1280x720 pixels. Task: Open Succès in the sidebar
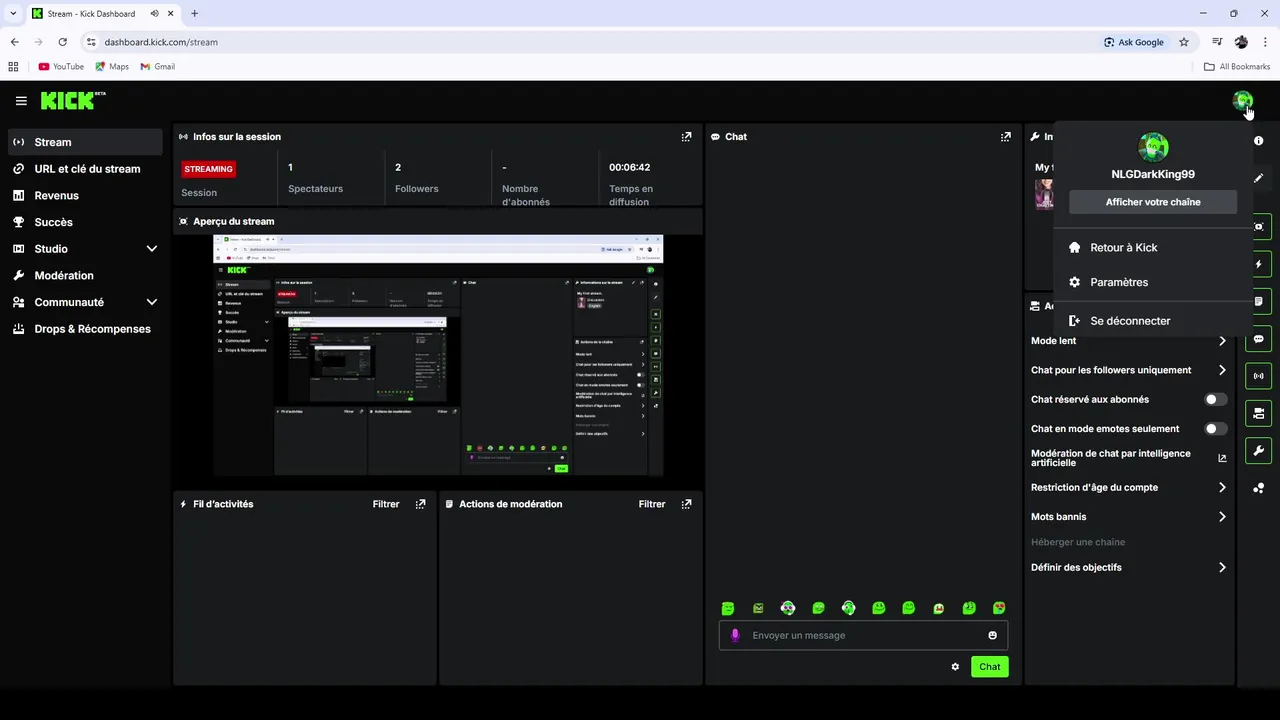85,222
